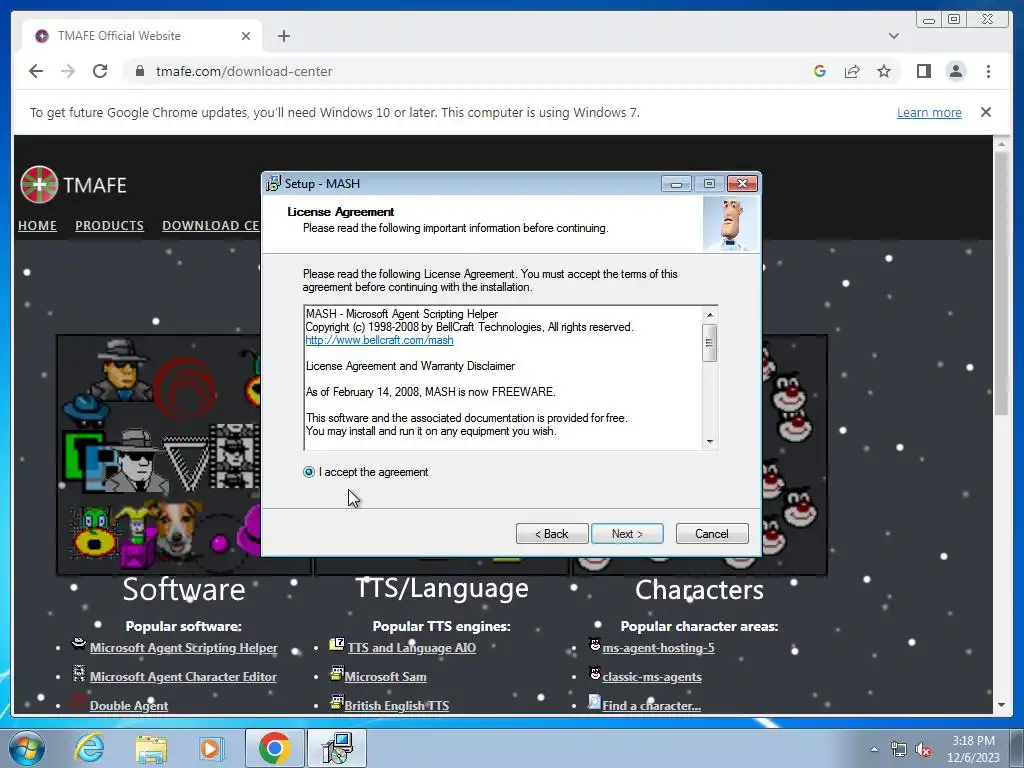Click the license scrollbar thumb
The width and height of the screenshot is (1024, 768).
(710, 343)
